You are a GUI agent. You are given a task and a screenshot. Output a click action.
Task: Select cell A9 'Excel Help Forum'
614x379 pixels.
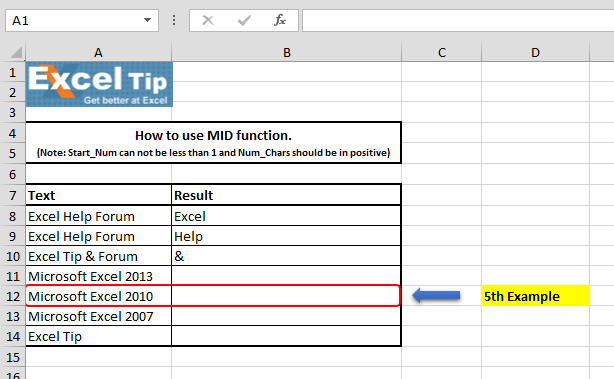coord(99,236)
